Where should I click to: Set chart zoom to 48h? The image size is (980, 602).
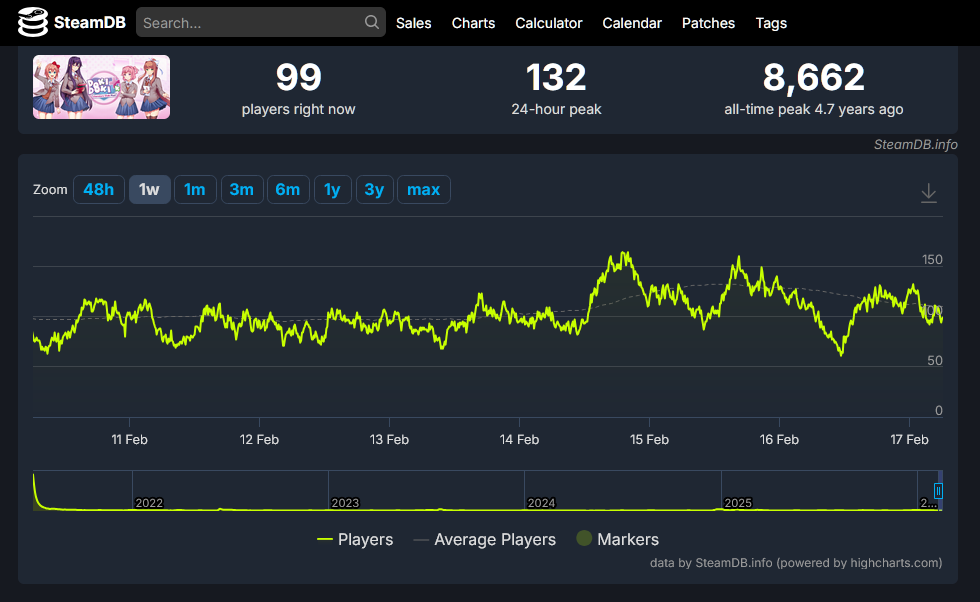pyautogui.click(x=99, y=189)
